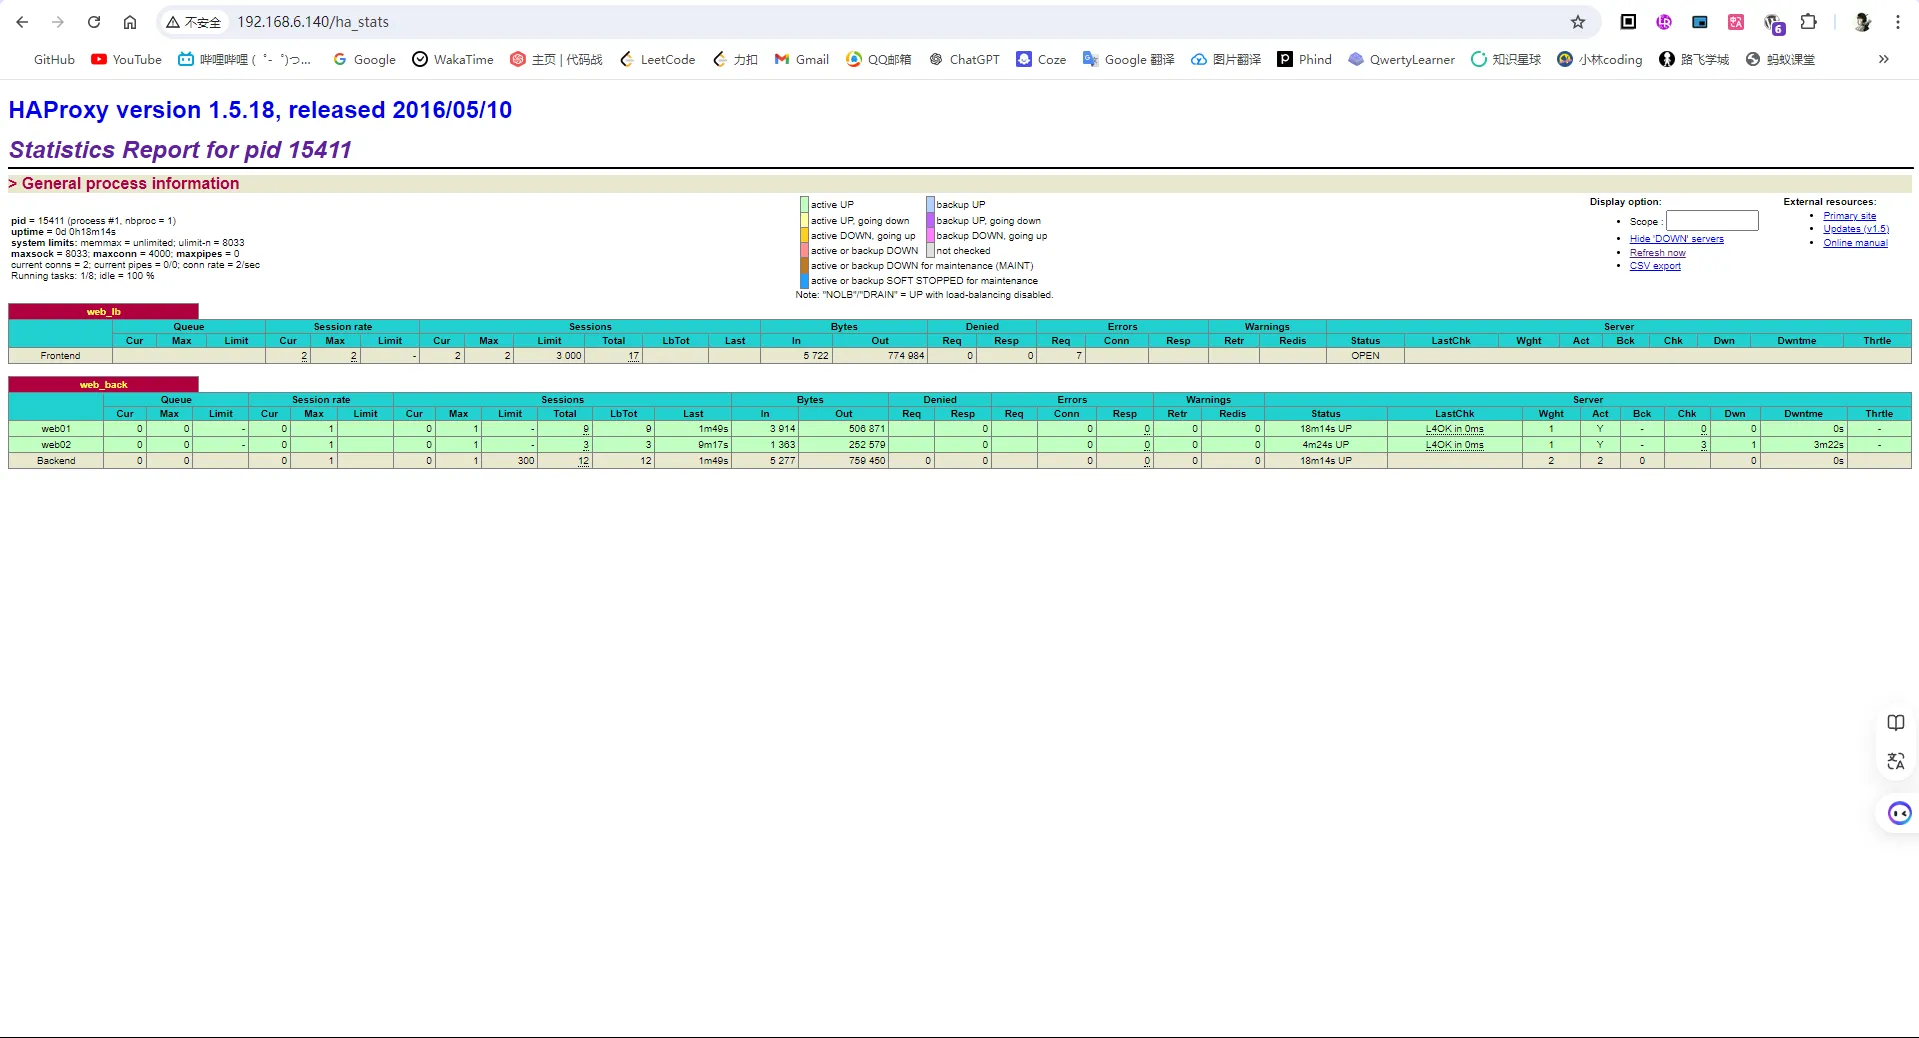
Task: Bookmark this page with star icon
Action: [x=1578, y=22]
